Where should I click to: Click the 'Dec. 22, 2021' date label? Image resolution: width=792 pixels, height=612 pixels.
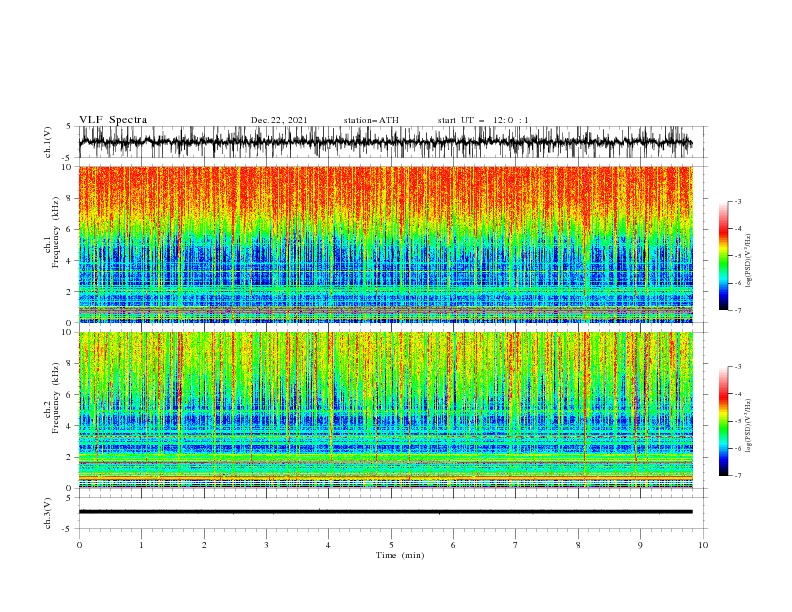click(279, 120)
